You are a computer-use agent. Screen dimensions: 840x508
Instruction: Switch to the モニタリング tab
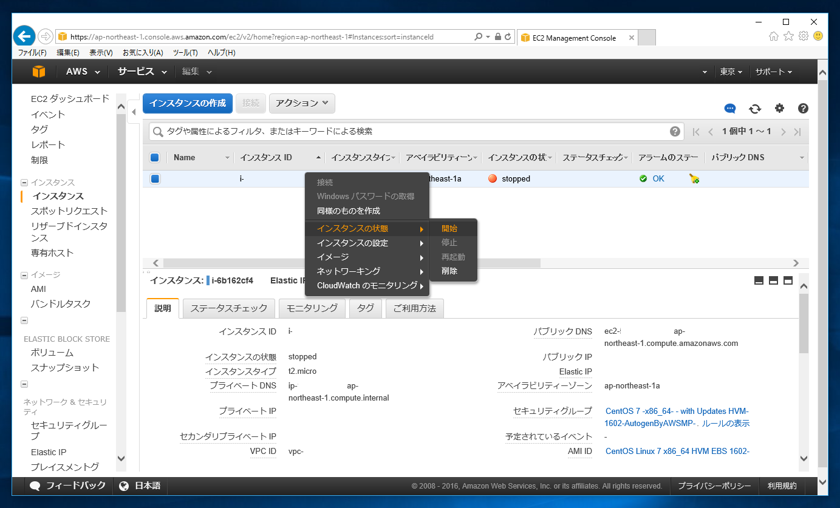pos(312,308)
